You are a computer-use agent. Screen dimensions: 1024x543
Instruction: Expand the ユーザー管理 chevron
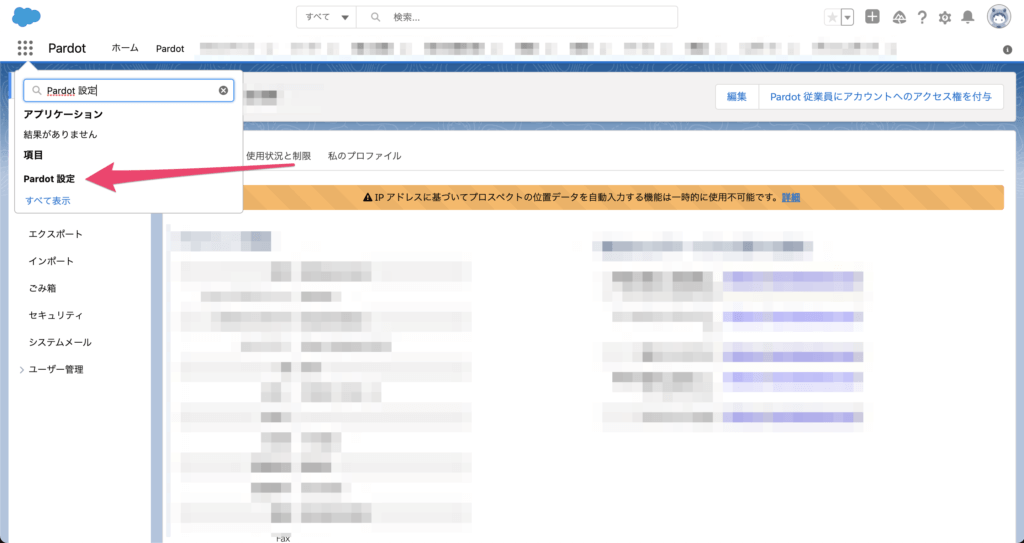(22, 370)
